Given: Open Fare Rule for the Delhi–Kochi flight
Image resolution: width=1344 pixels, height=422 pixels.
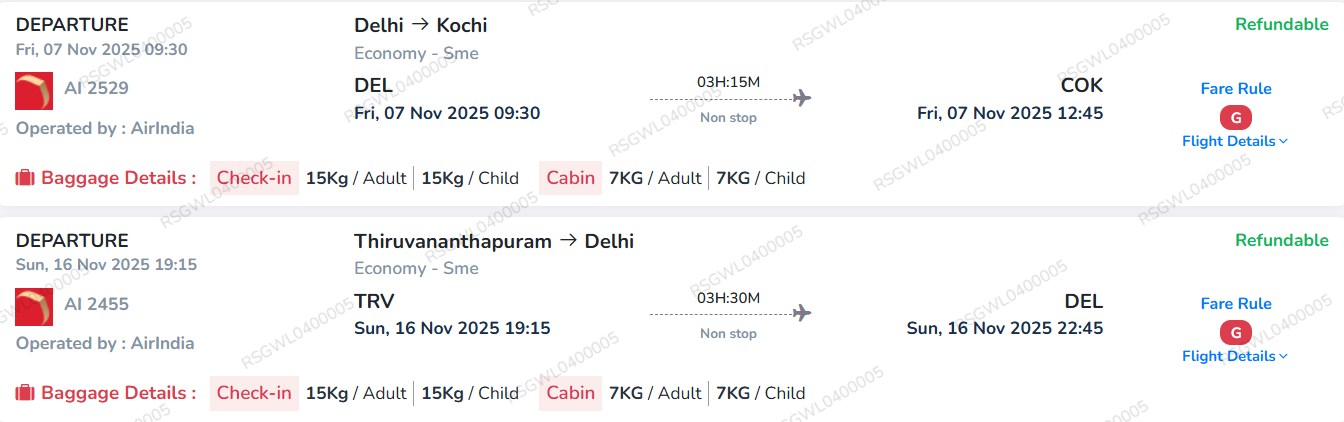Looking at the screenshot, I should click(x=1236, y=89).
